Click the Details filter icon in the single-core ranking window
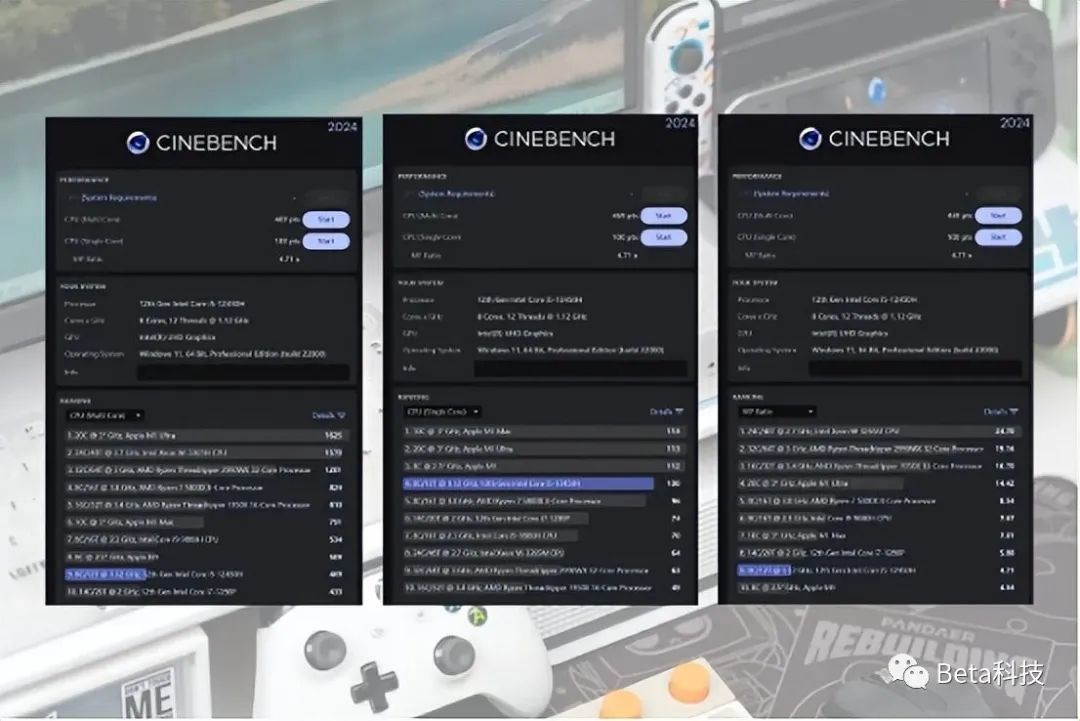The height and width of the screenshot is (721, 1080). [x=679, y=412]
